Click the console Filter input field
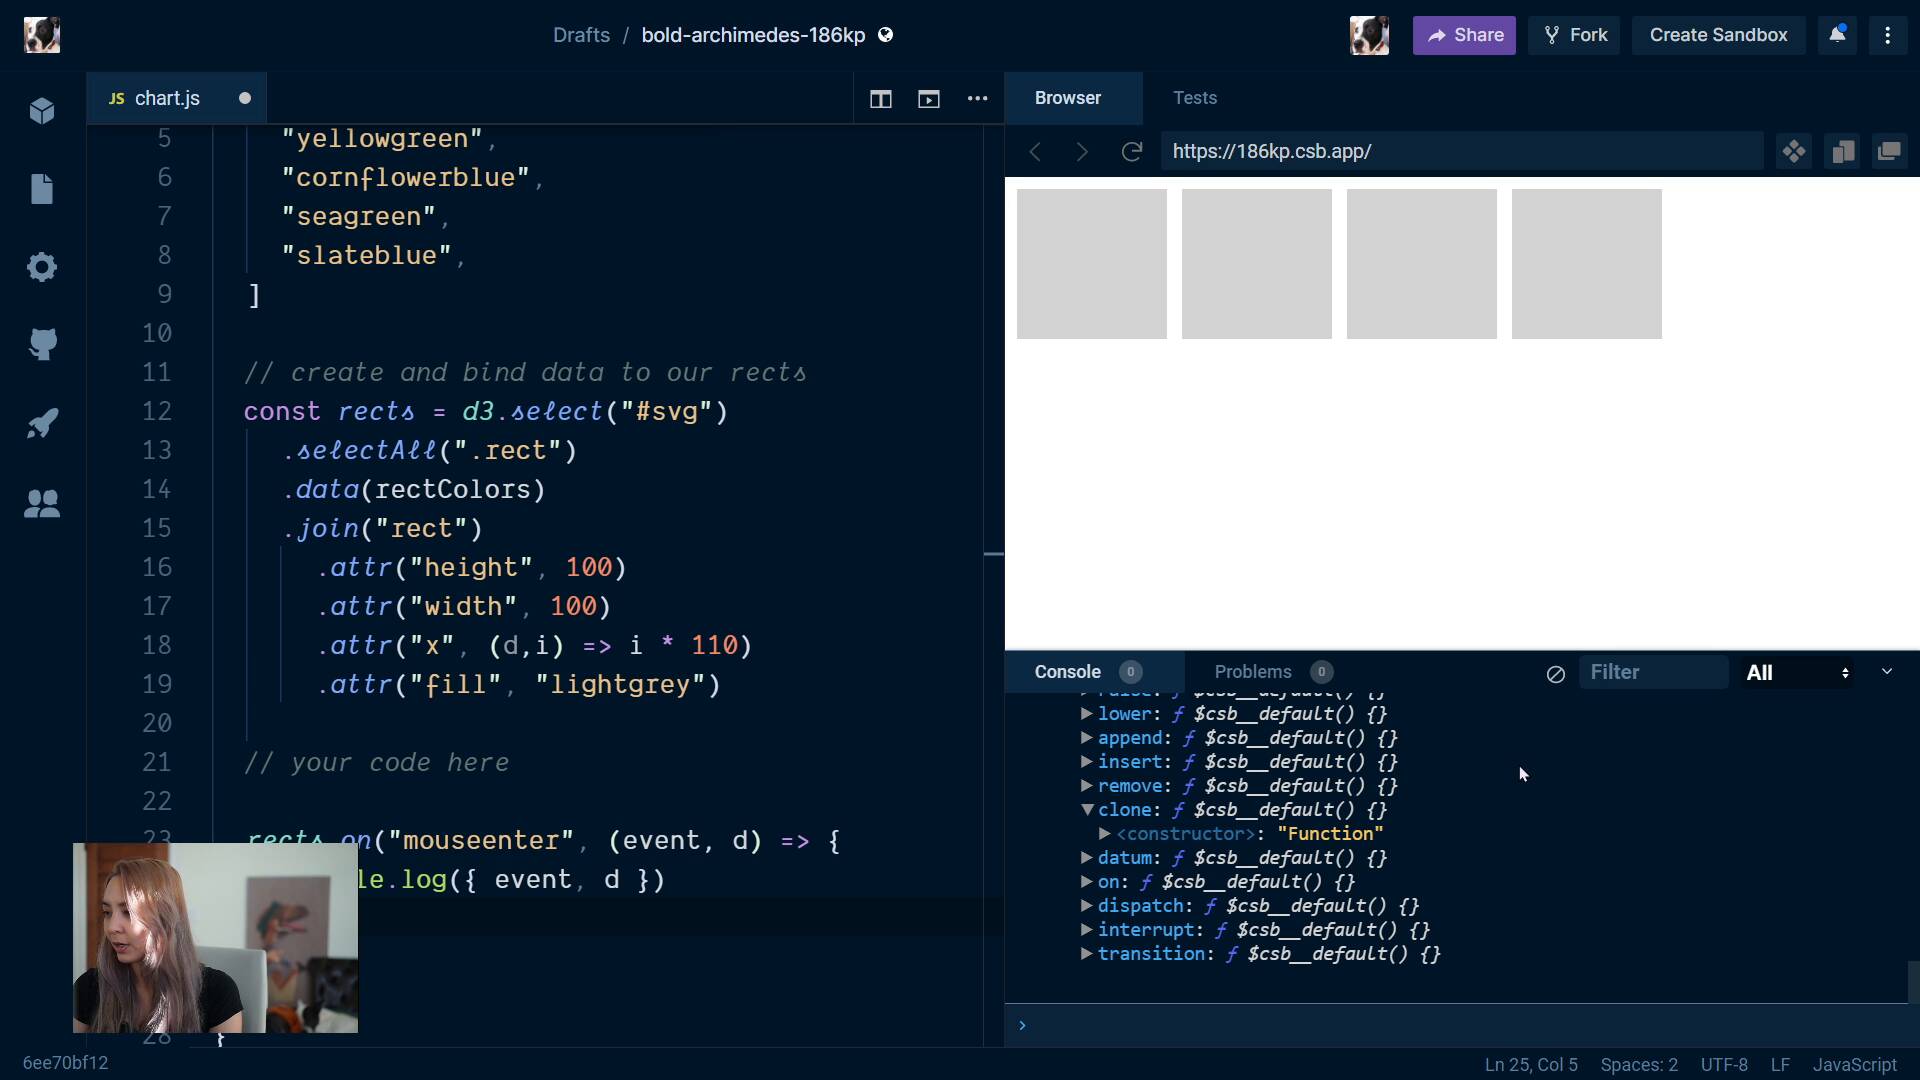This screenshot has width=1920, height=1080. [x=1652, y=672]
